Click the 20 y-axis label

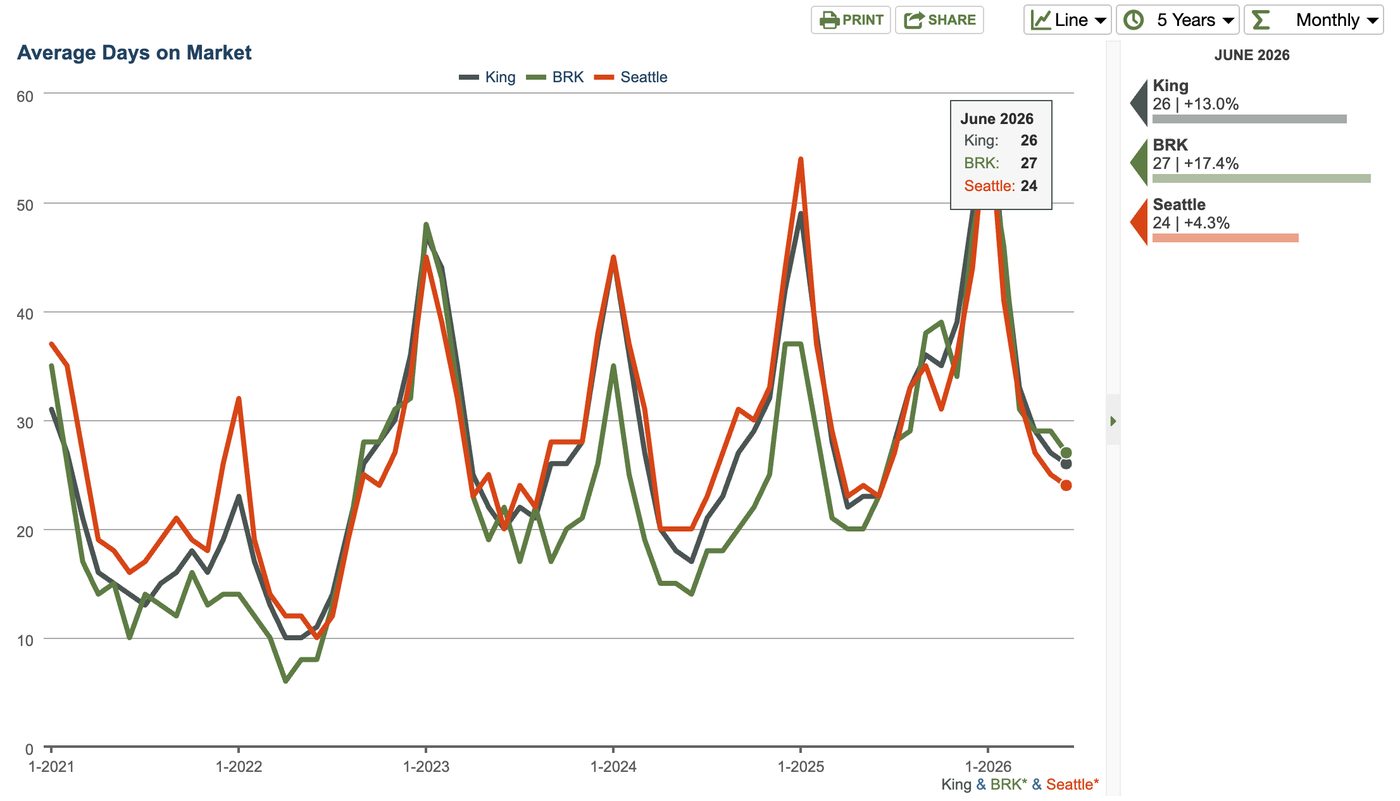pos(24,531)
